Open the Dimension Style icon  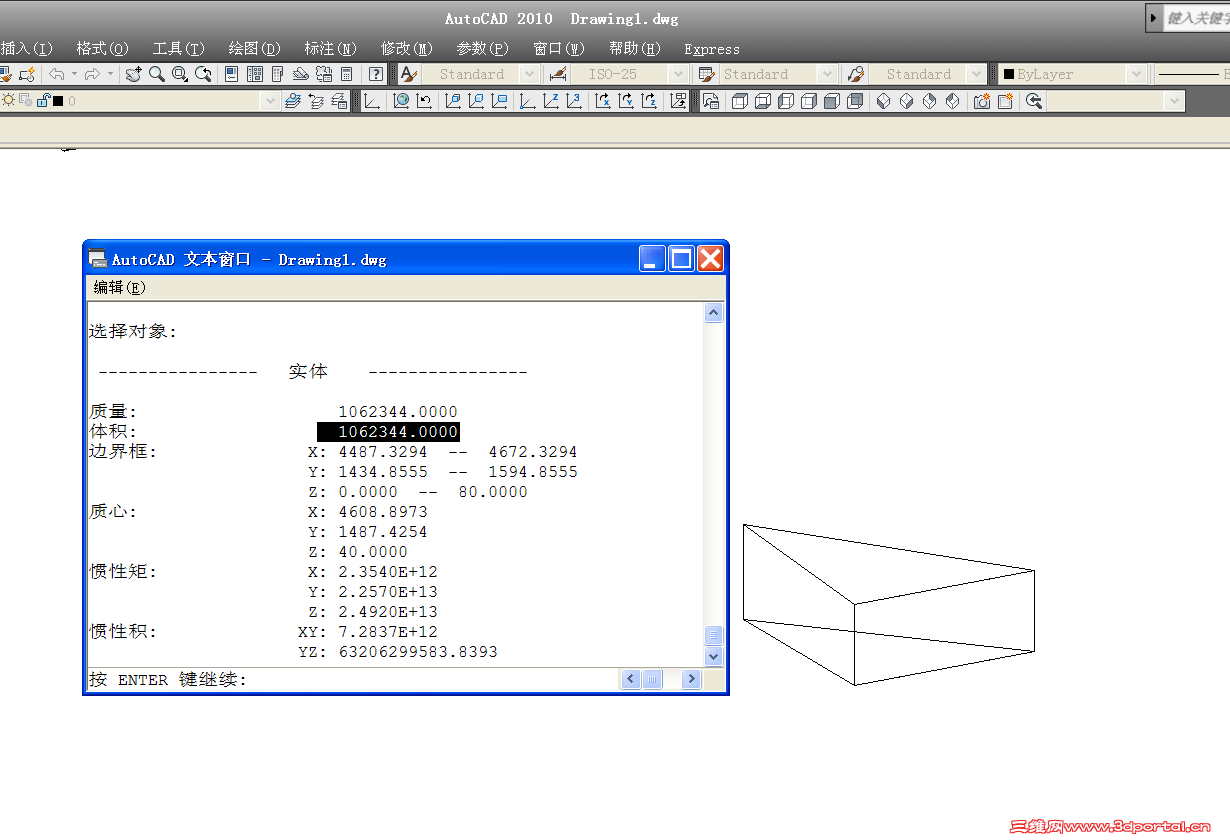pos(558,74)
